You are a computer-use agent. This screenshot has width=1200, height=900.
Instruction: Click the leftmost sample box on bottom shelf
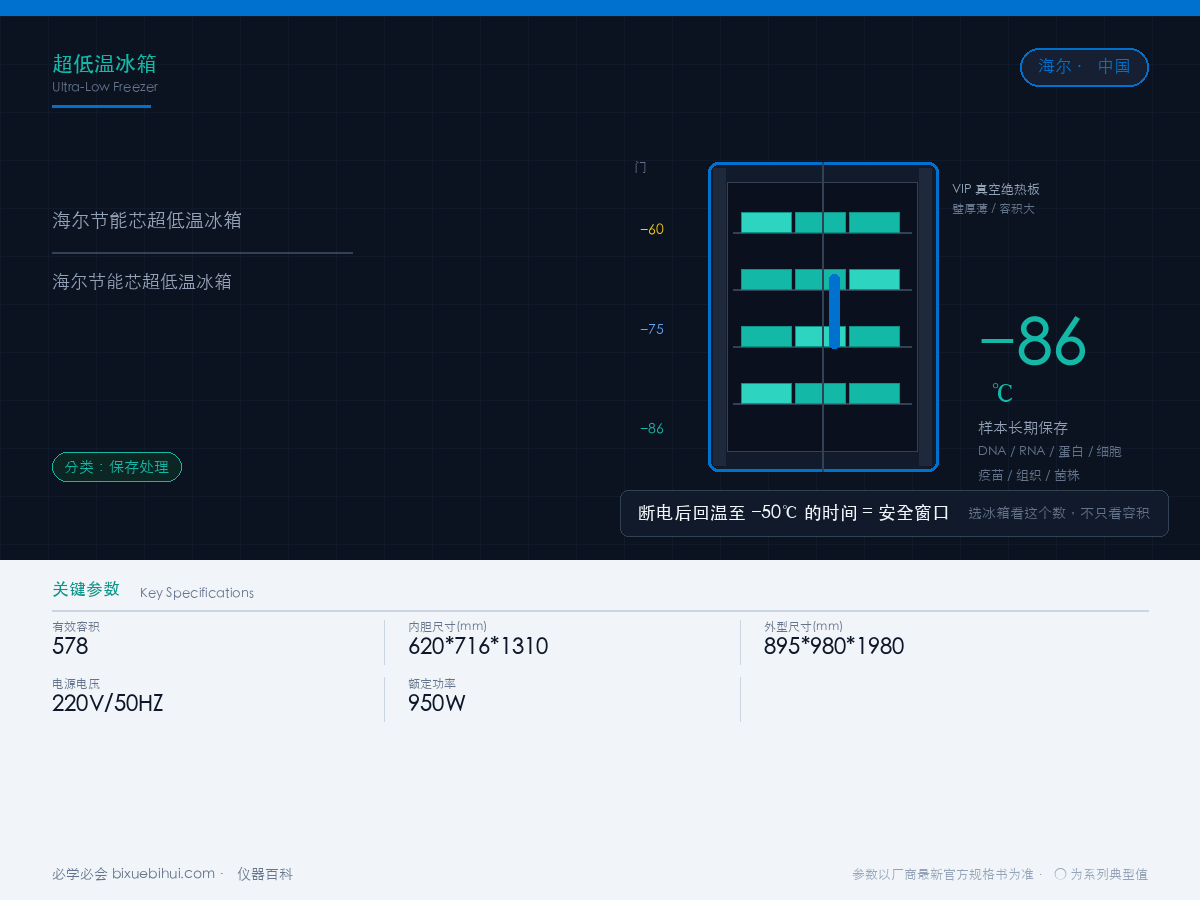tap(766, 393)
